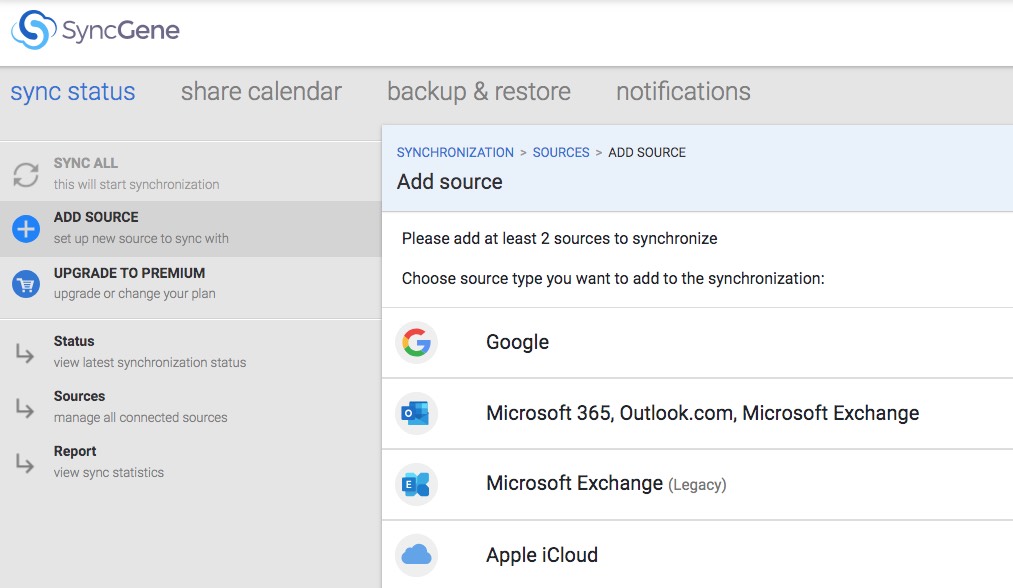Click the arrow icon beside Sources
Viewport: 1013px width, 588px height.
point(25,408)
